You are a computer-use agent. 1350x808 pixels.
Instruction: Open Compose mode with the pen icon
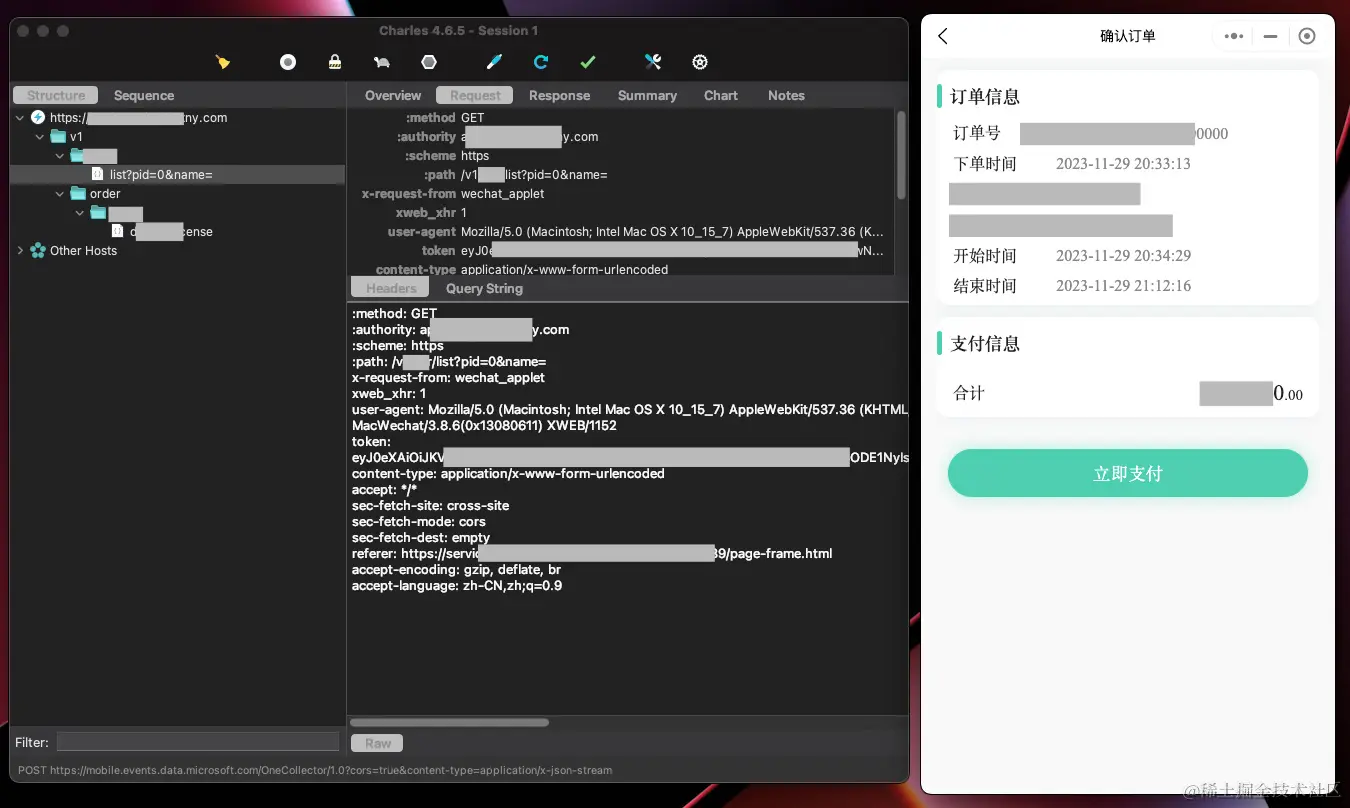(x=492, y=61)
